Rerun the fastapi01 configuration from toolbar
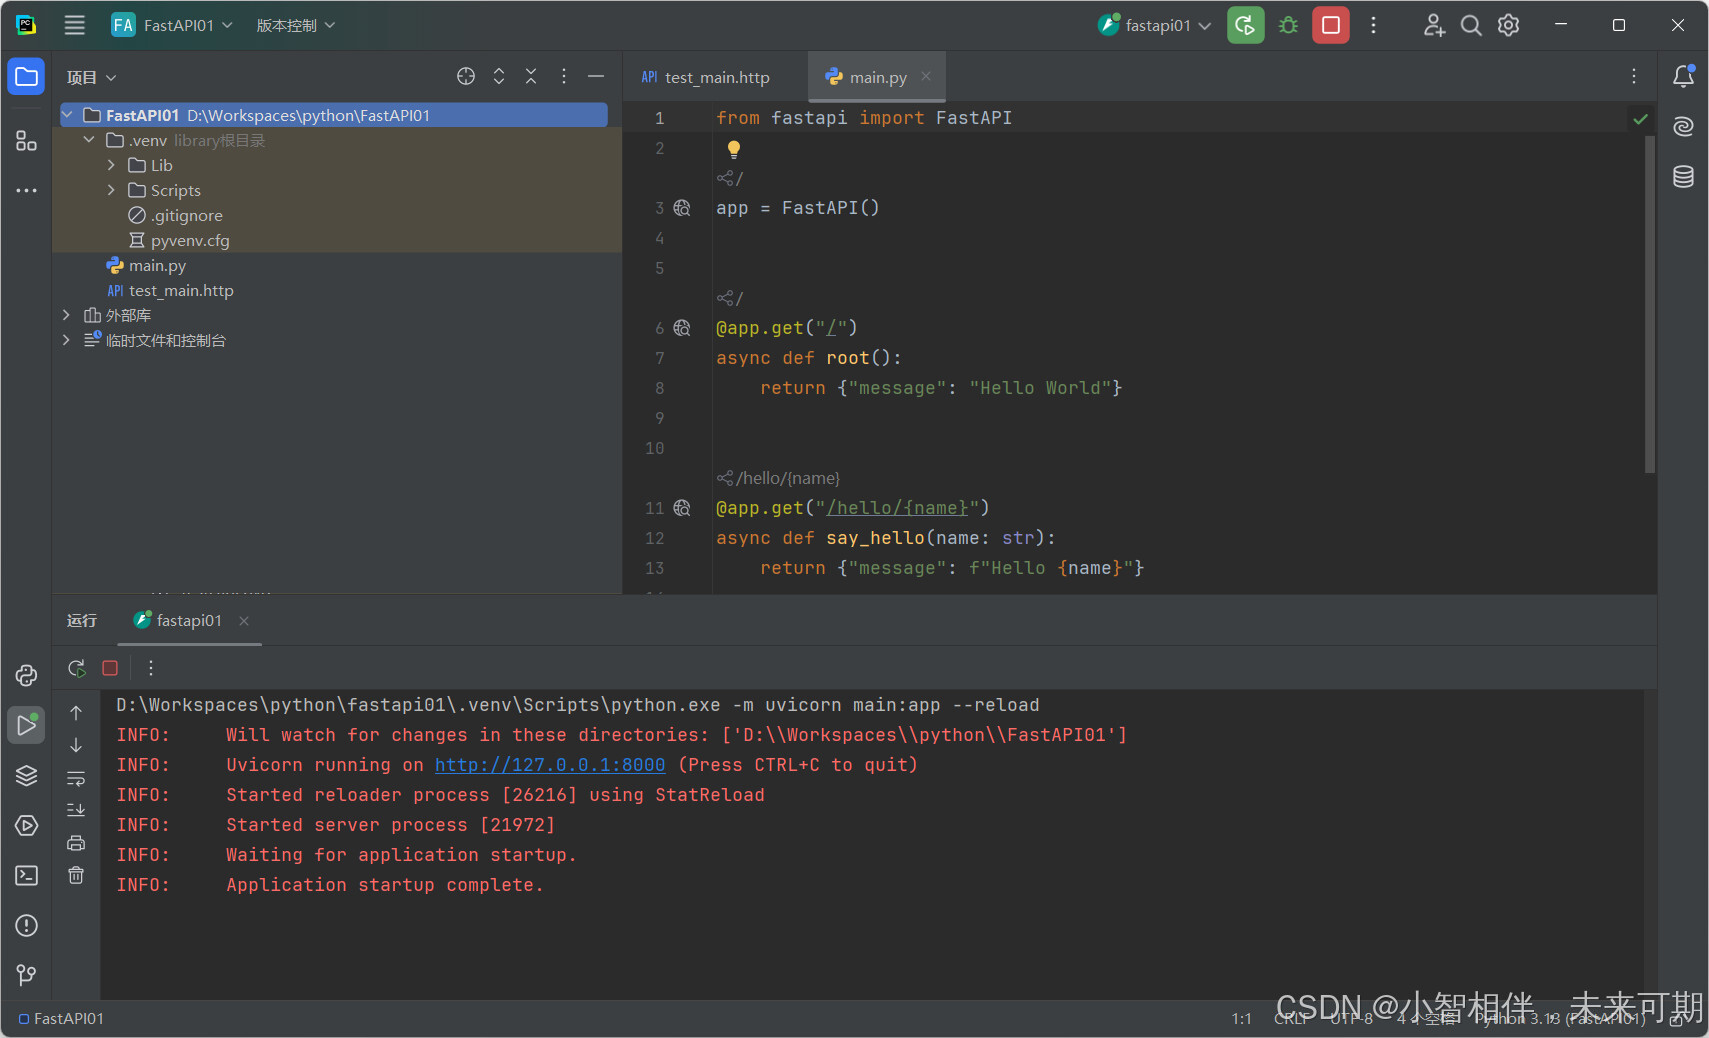This screenshot has height=1038, width=1709. [1246, 25]
